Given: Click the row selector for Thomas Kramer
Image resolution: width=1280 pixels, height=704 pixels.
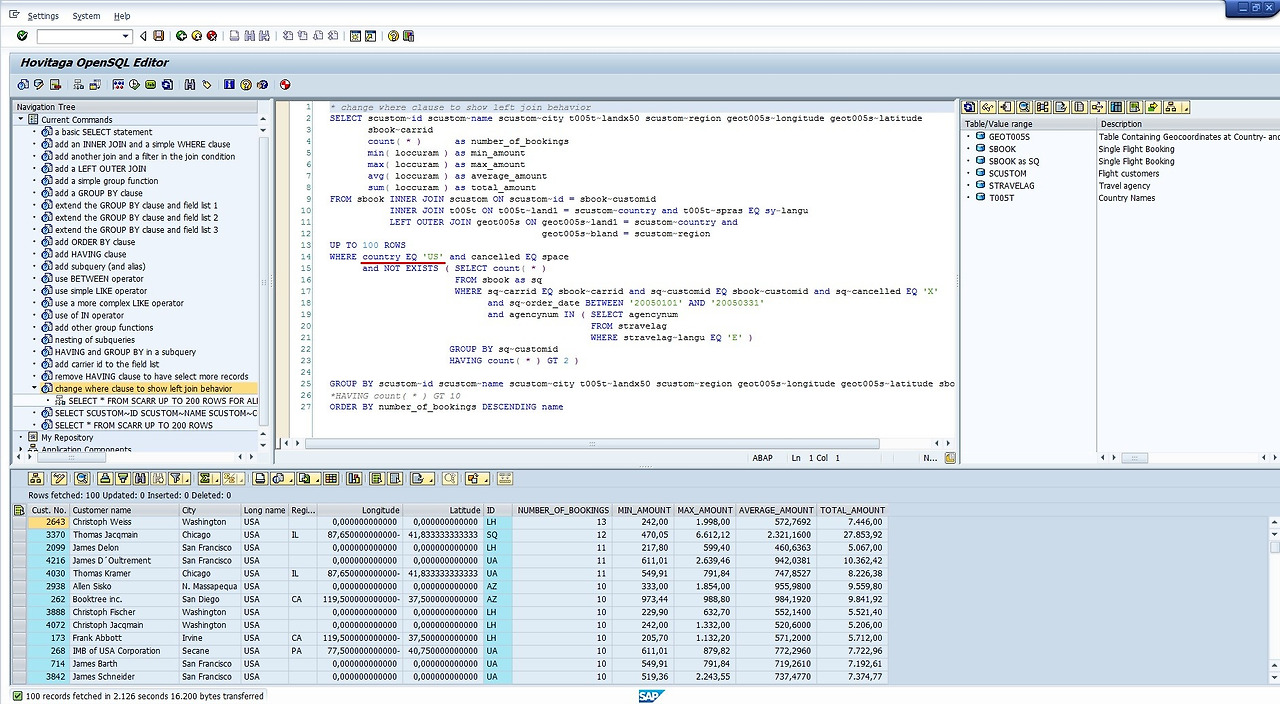Looking at the screenshot, I should pyautogui.click(x=19, y=573).
